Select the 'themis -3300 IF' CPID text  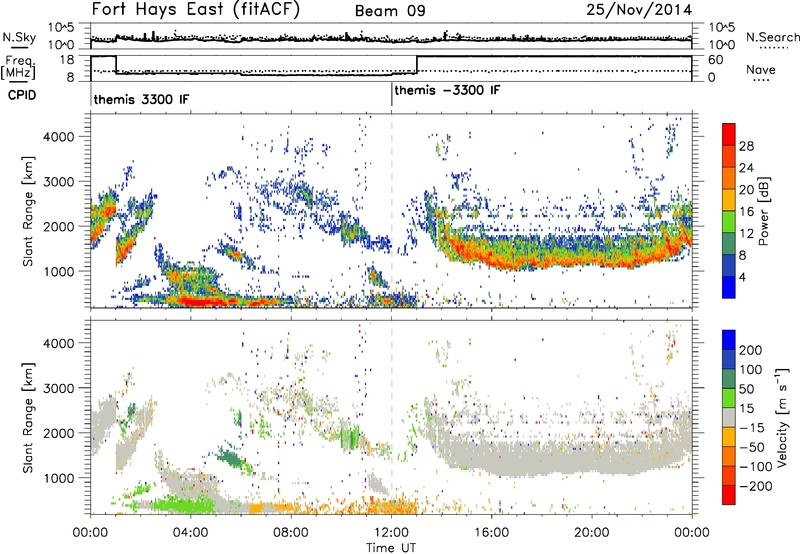coord(447,91)
